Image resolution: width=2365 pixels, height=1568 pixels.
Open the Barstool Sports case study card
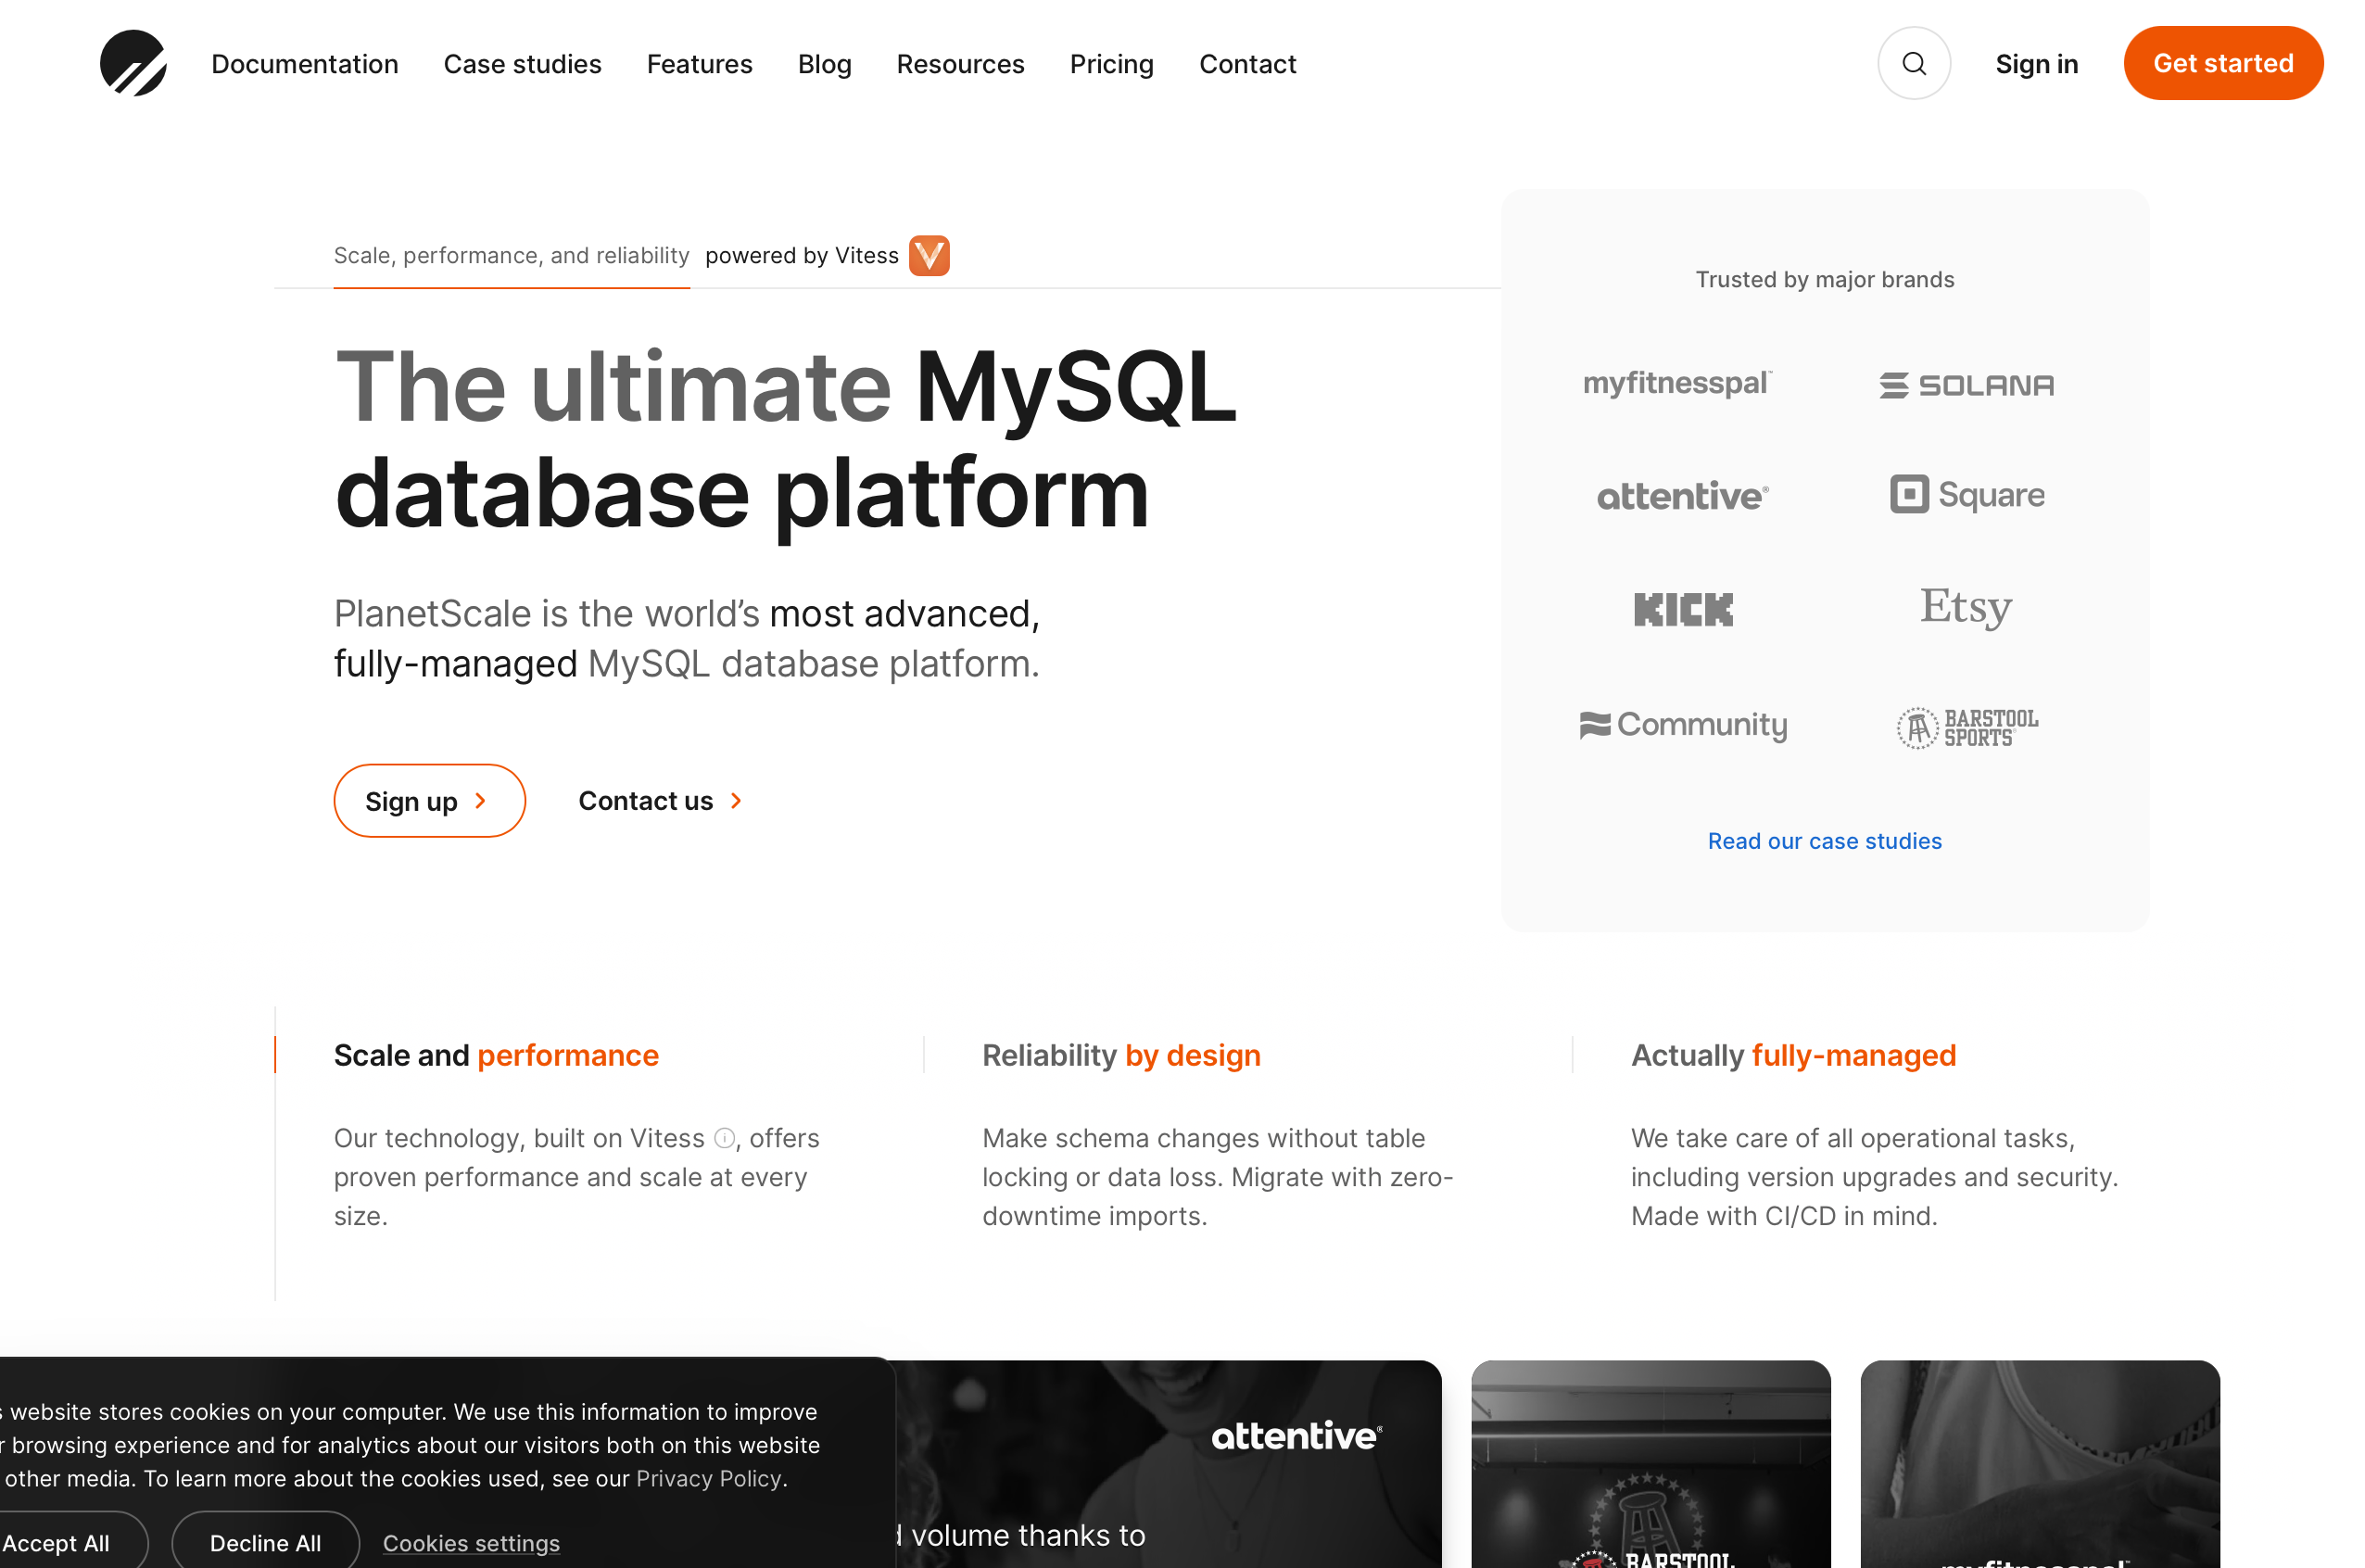click(1650, 1464)
